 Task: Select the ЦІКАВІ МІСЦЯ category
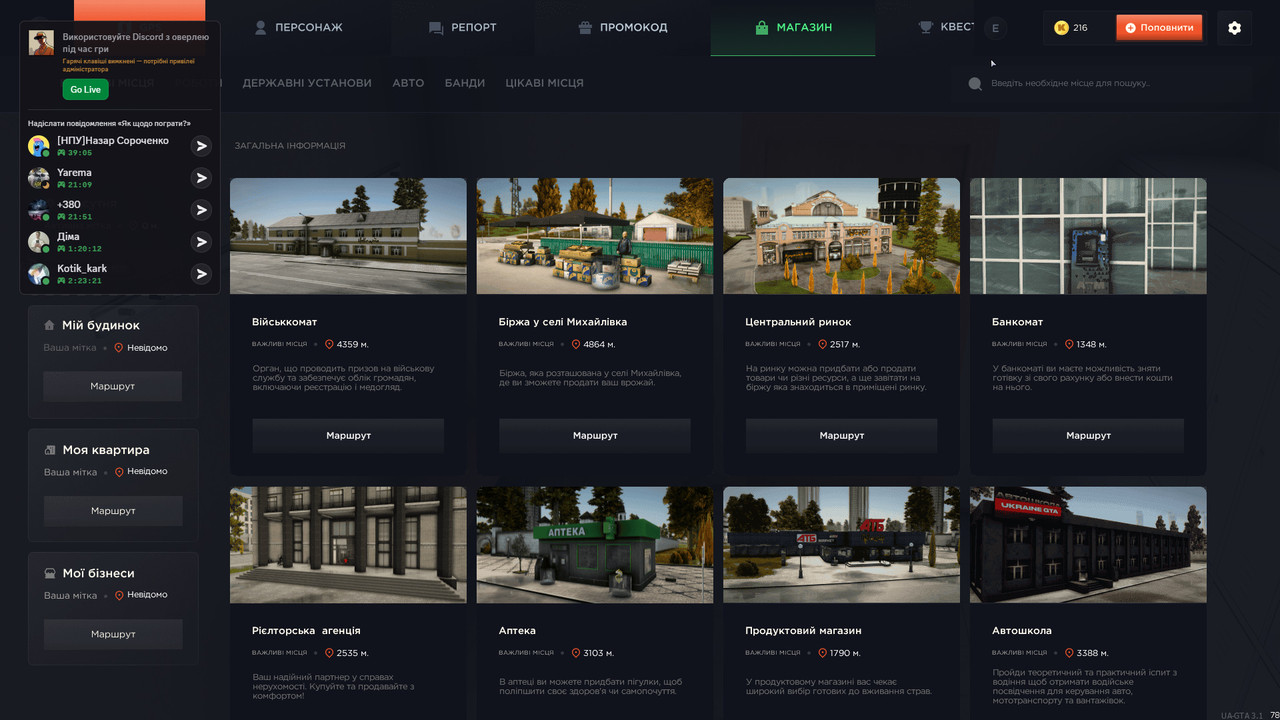tap(545, 83)
